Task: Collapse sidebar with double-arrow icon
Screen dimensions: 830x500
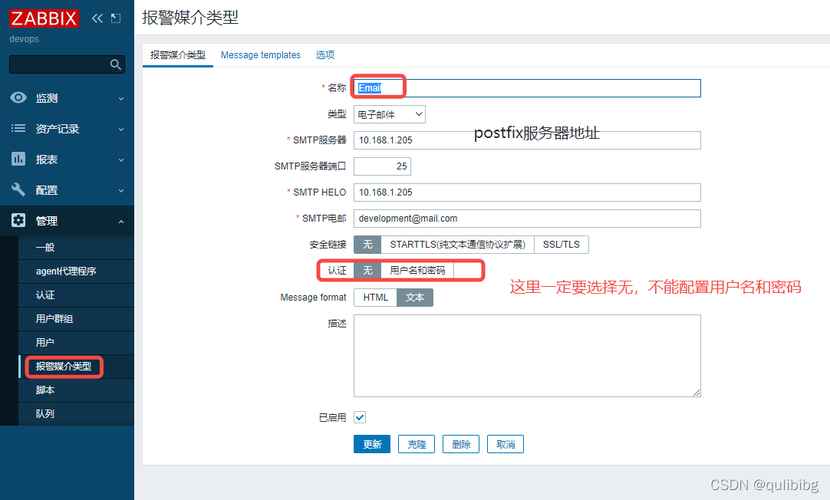Action: [97, 19]
